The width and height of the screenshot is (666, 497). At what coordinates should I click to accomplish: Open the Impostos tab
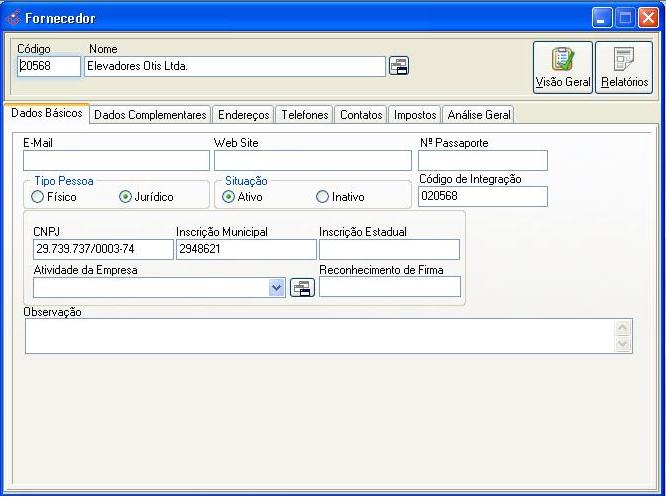point(414,115)
